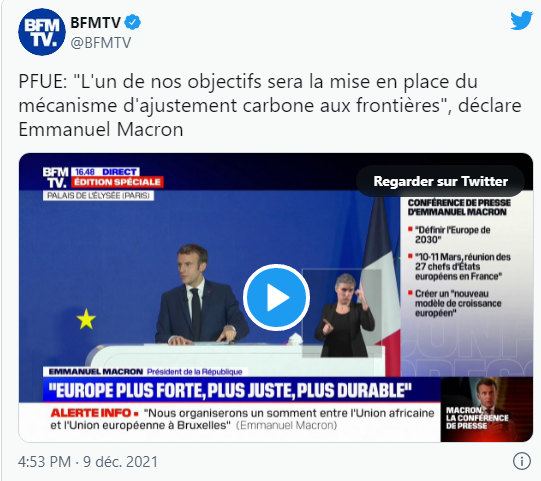
Task: Open the Twitter bird logo
Action: [521, 21]
